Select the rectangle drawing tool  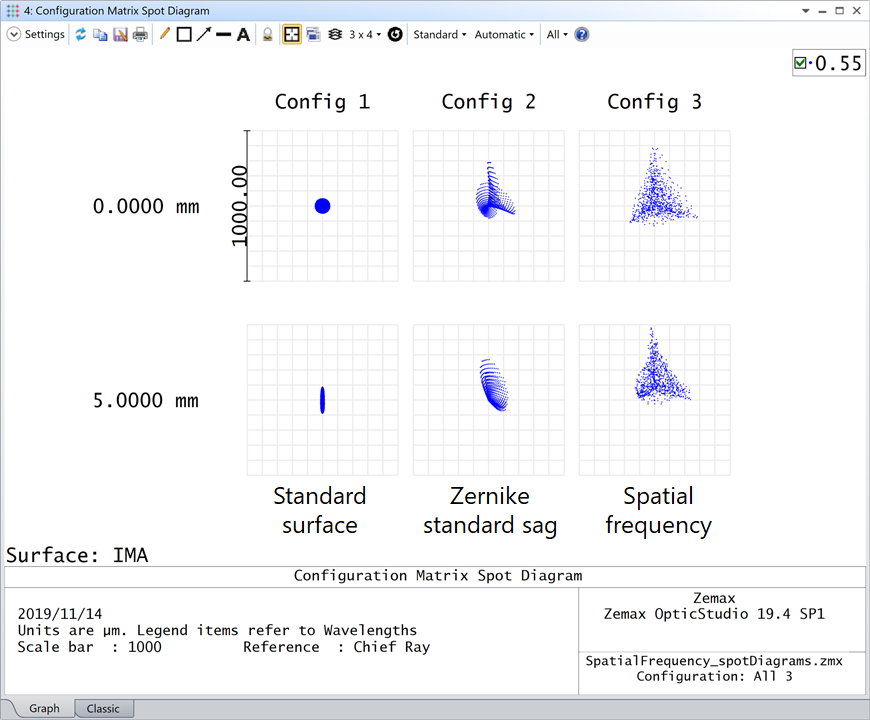tap(184, 34)
